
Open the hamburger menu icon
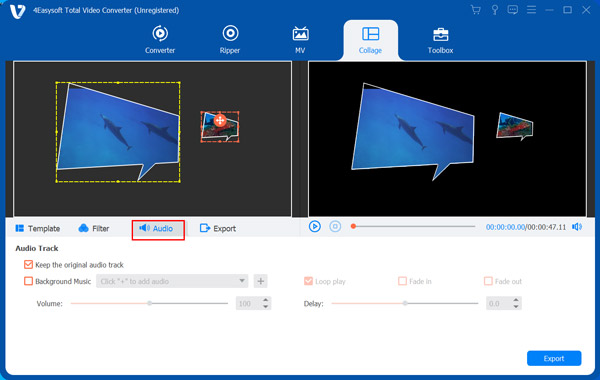click(x=531, y=10)
